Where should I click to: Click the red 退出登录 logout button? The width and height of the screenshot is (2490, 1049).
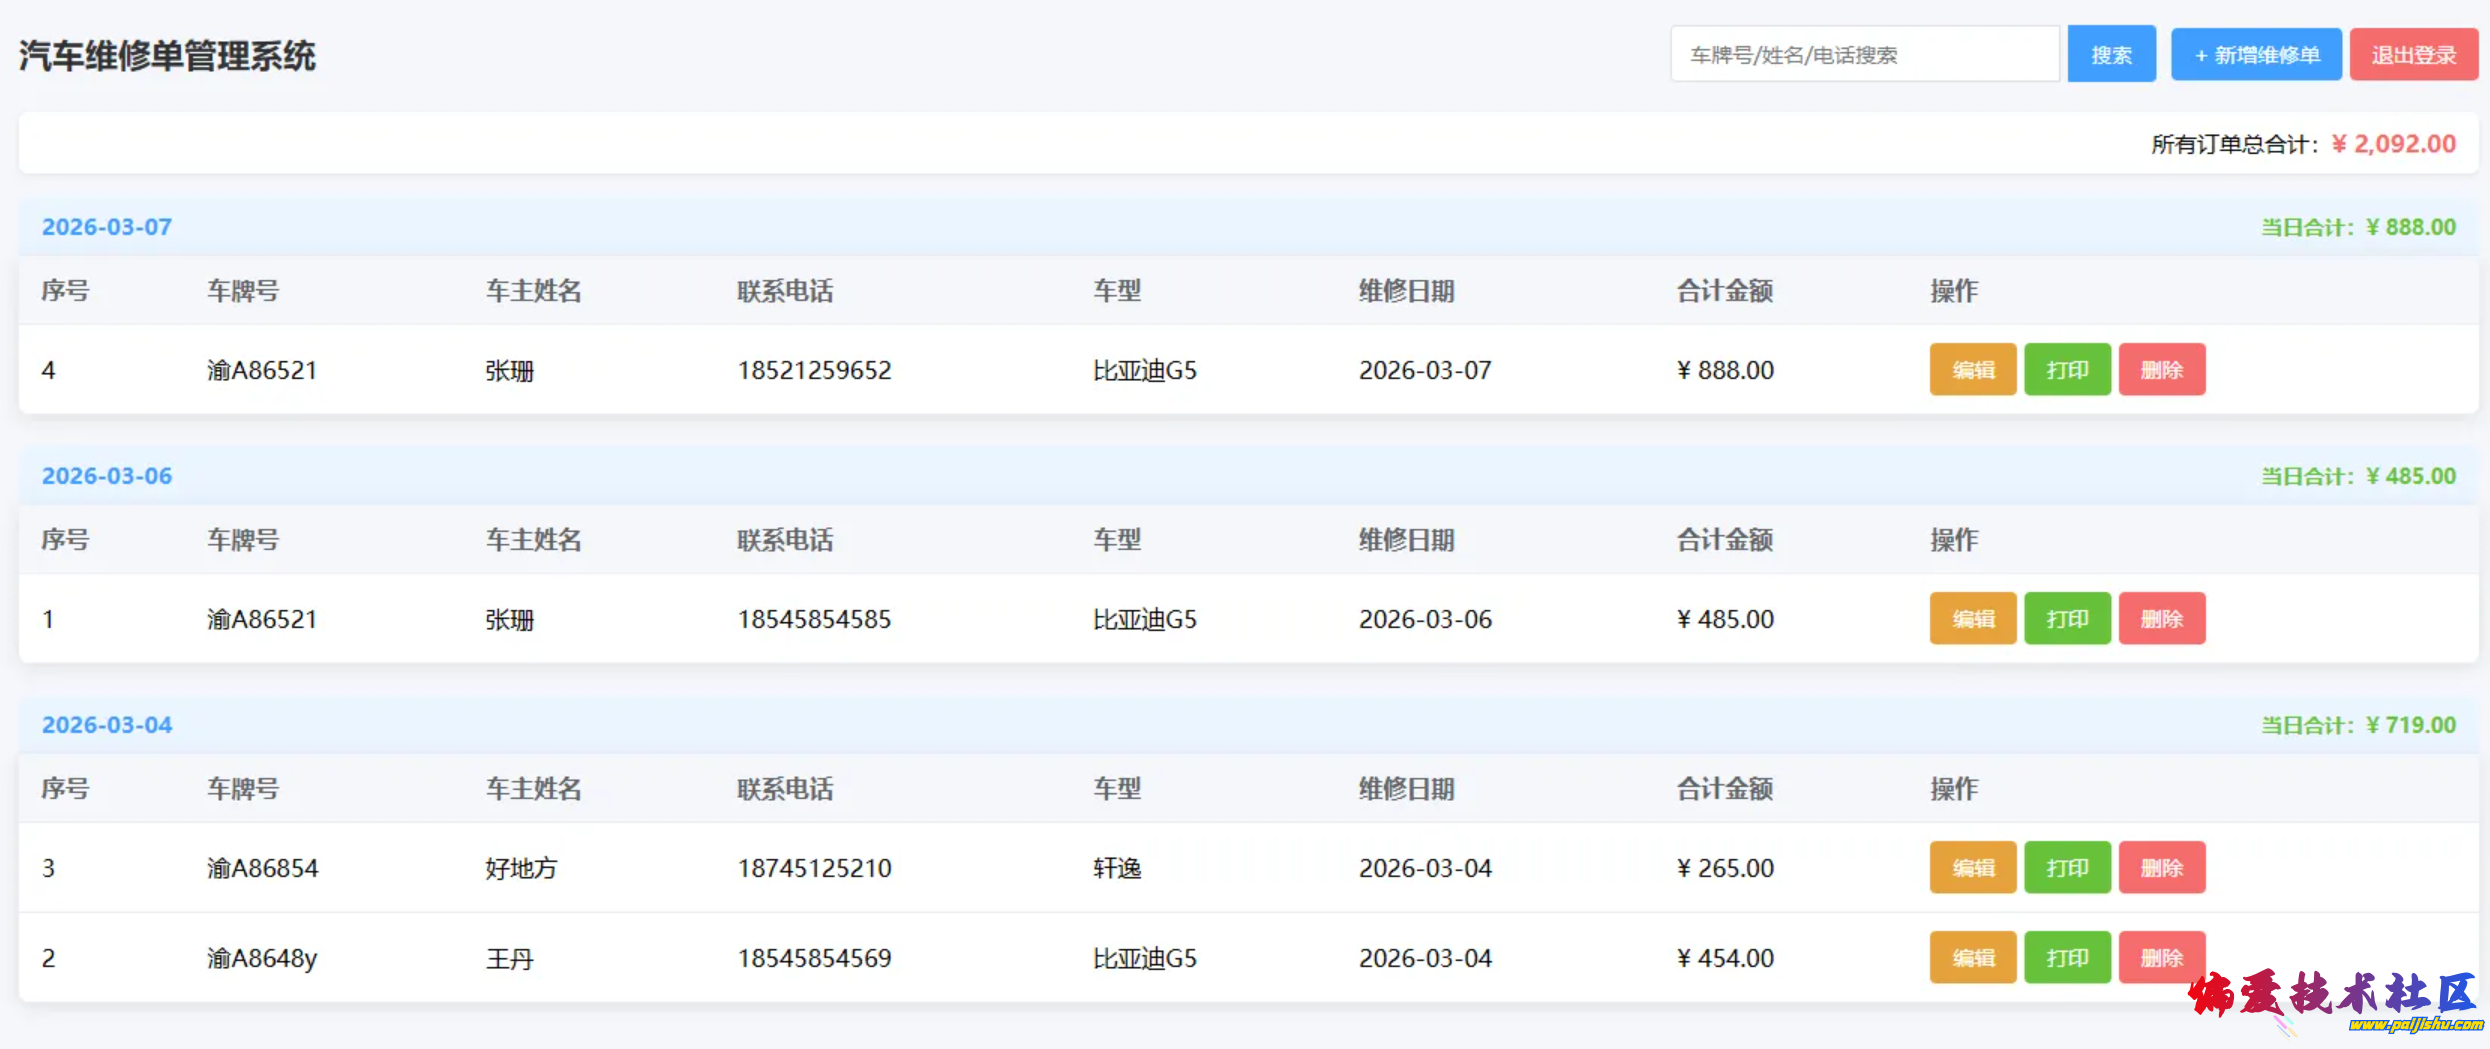2412,54
